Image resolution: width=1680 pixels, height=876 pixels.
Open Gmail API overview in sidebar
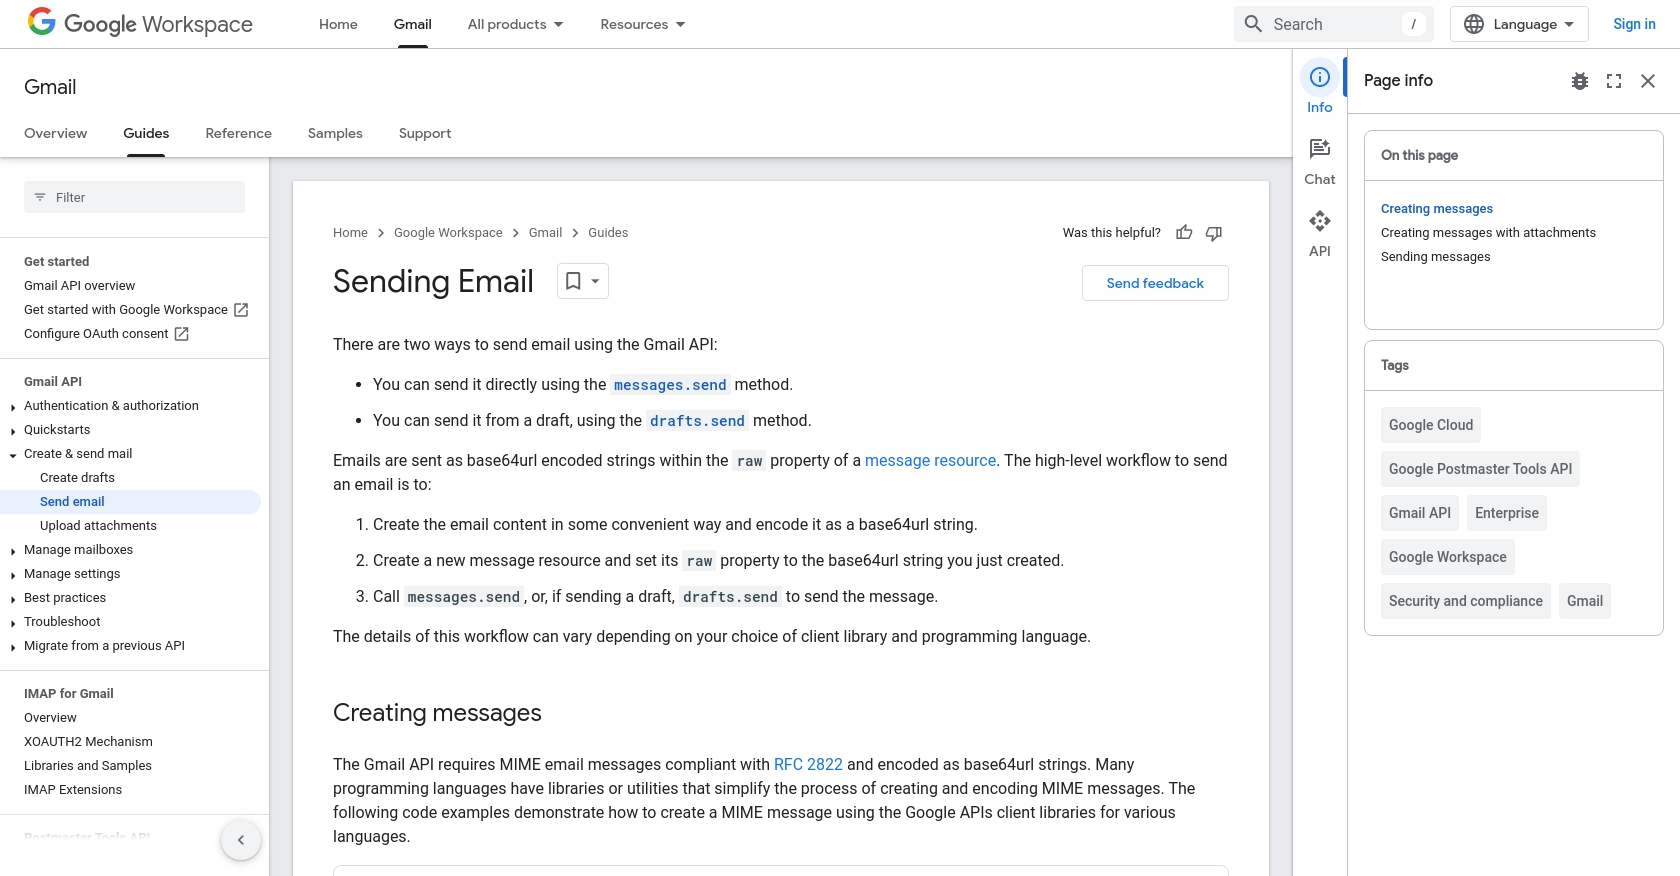click(x=80, y=286)
